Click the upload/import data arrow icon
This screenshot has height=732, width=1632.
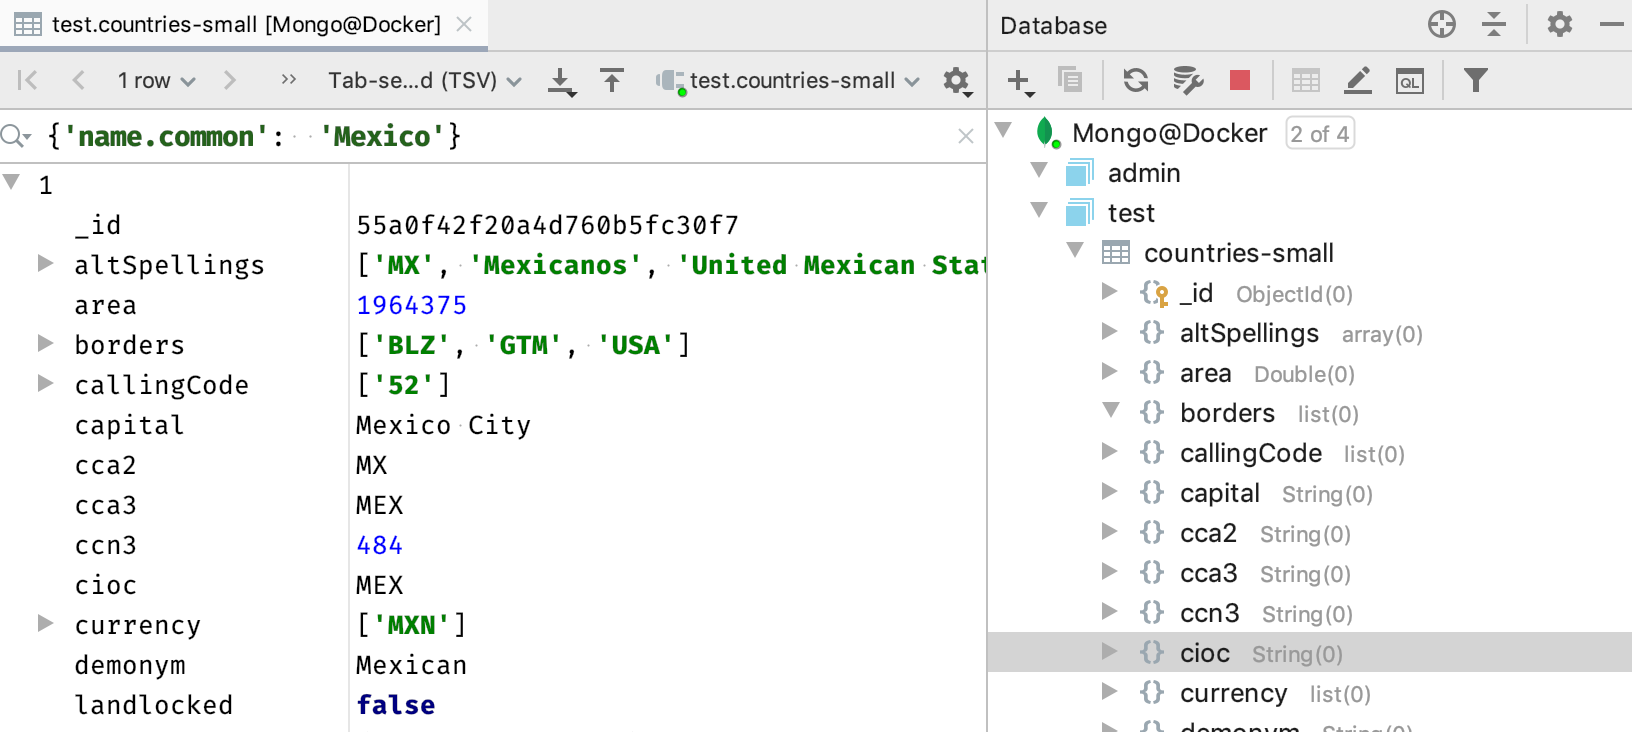(x=612, y=80)
